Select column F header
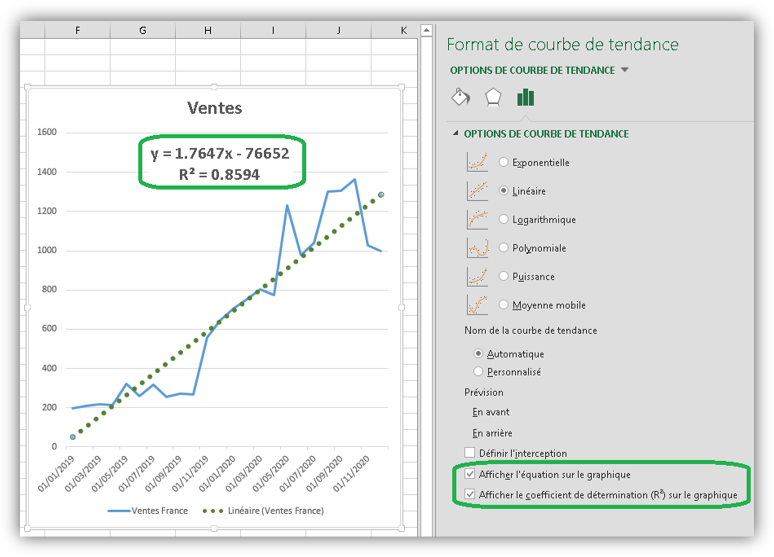Image resolution: width=774 pixels, height=557 pixels. 77,31
